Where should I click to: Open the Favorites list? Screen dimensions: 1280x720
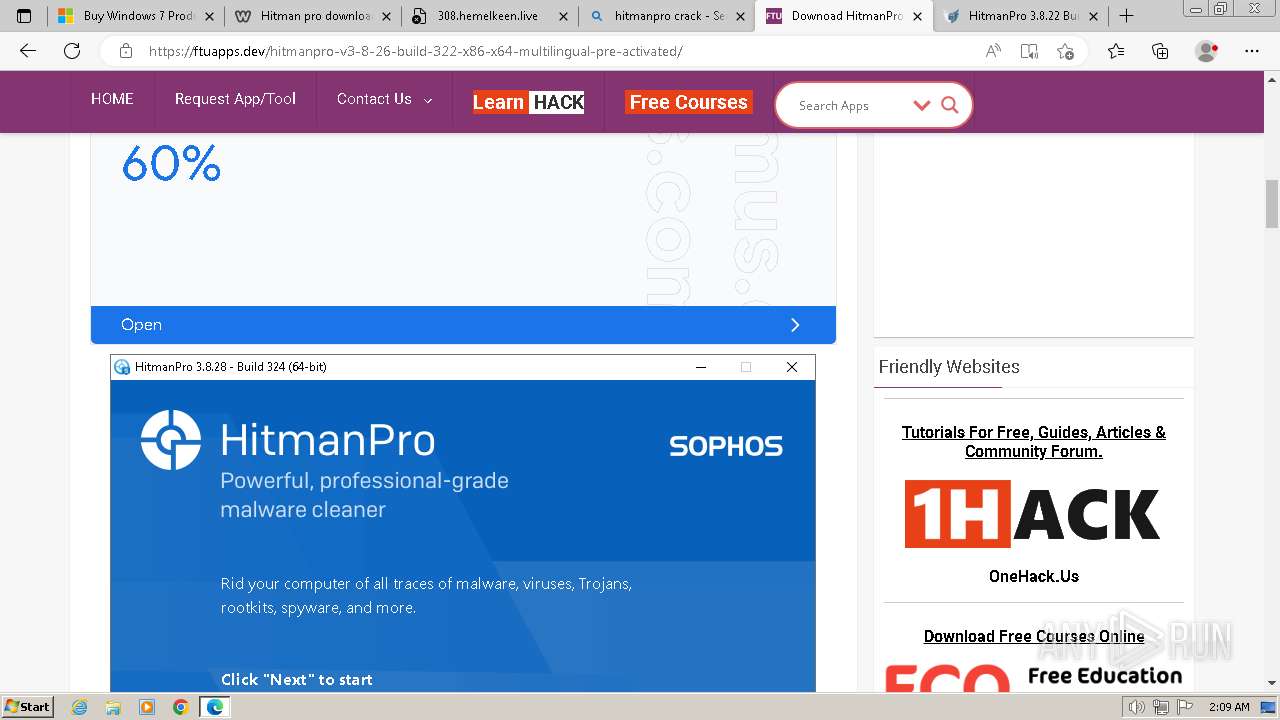pyautogui.click(x=1116, y=51)
